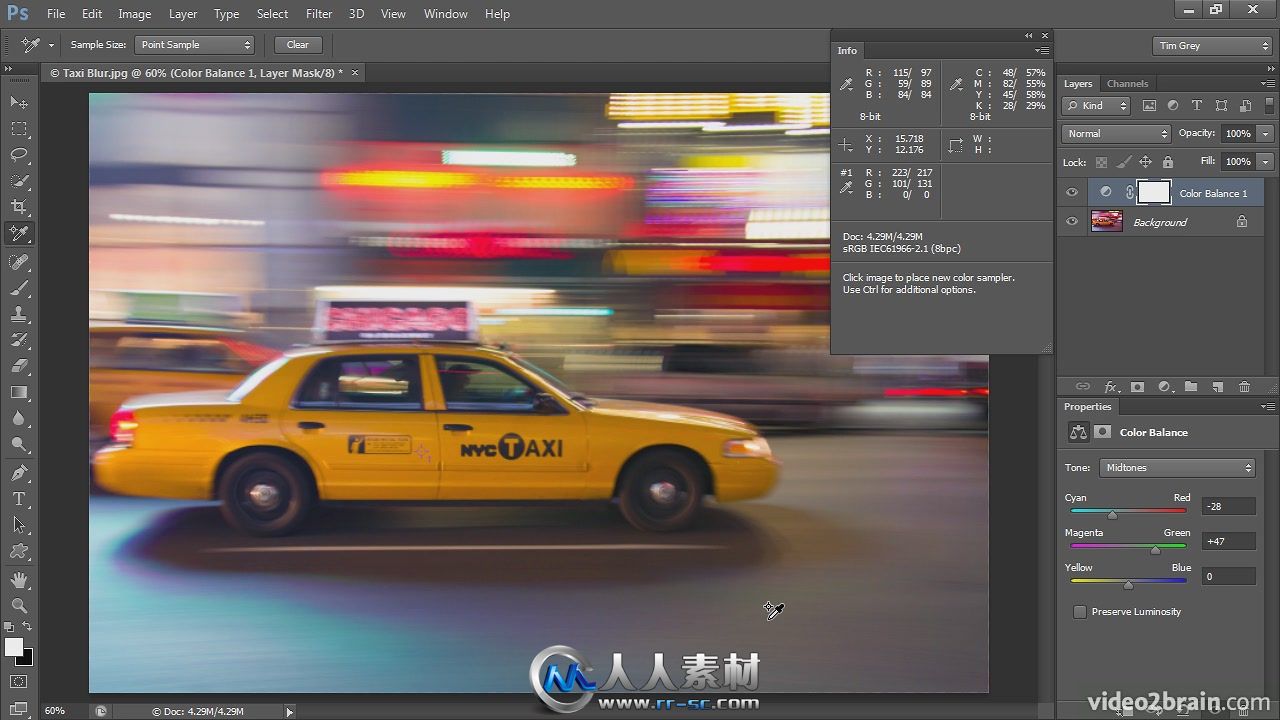Select the Path Selection tool

(19, 525)
